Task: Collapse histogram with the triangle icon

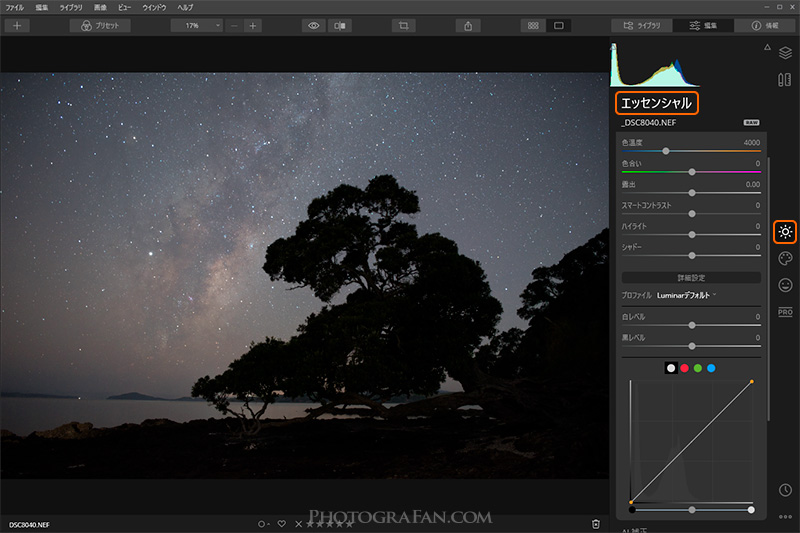Action: [767, 47]
